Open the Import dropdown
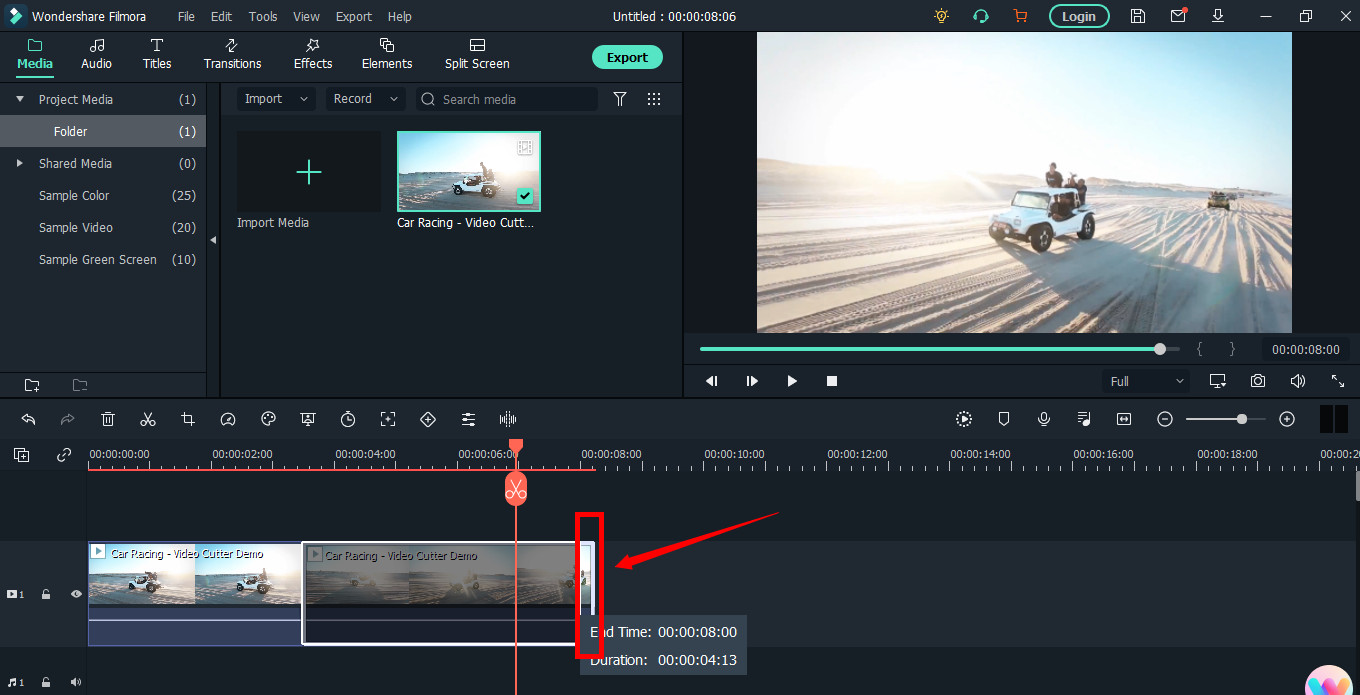Screen dimensions: 1360x695 tap(277, 99)
